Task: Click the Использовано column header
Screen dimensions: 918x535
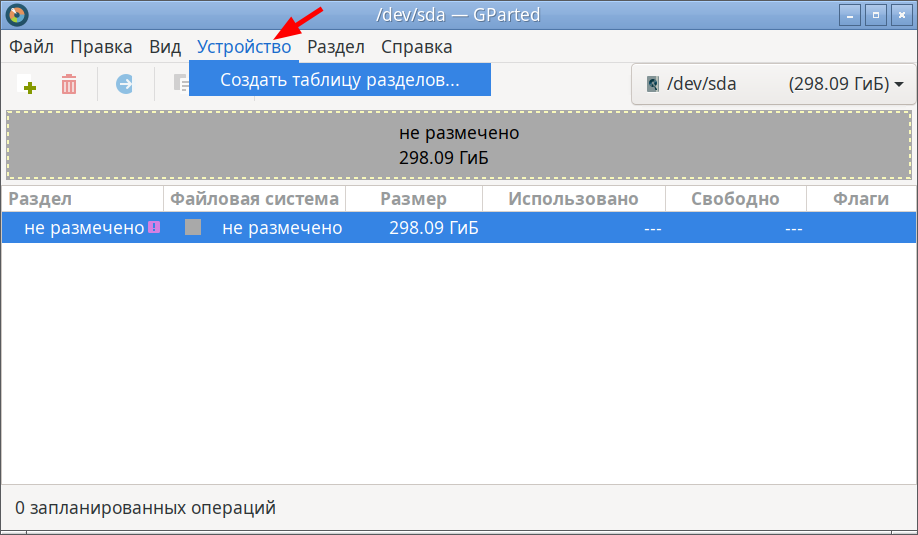Action: 574,199
